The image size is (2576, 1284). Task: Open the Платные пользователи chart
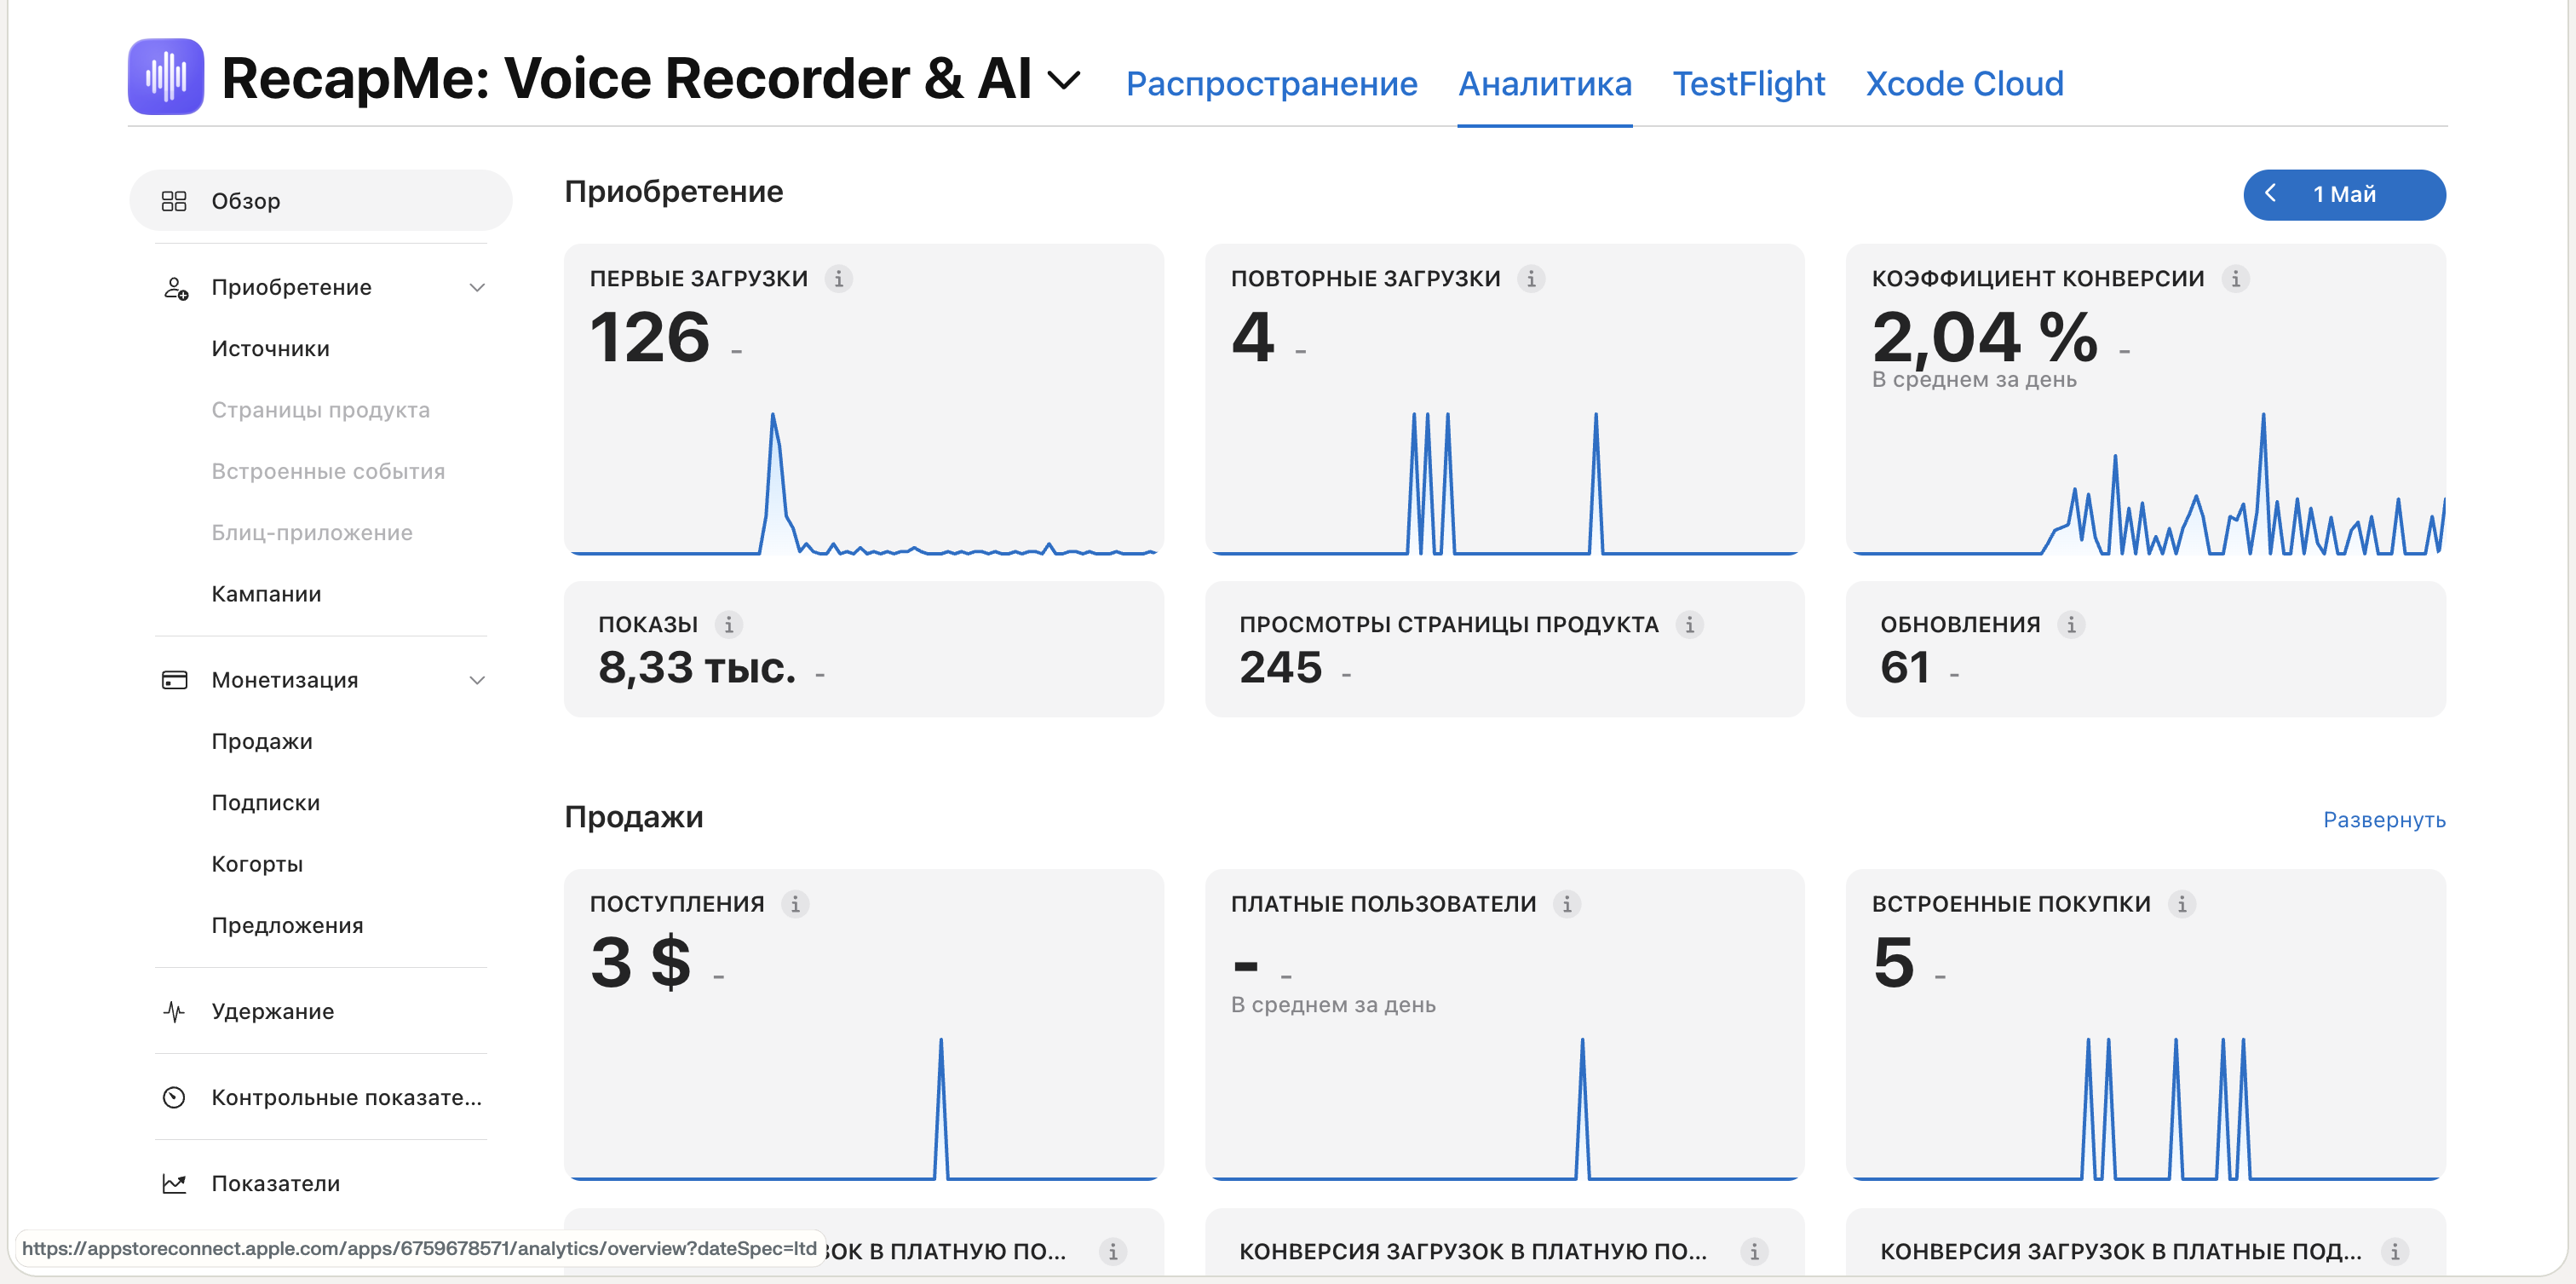click(1504, 1108)
